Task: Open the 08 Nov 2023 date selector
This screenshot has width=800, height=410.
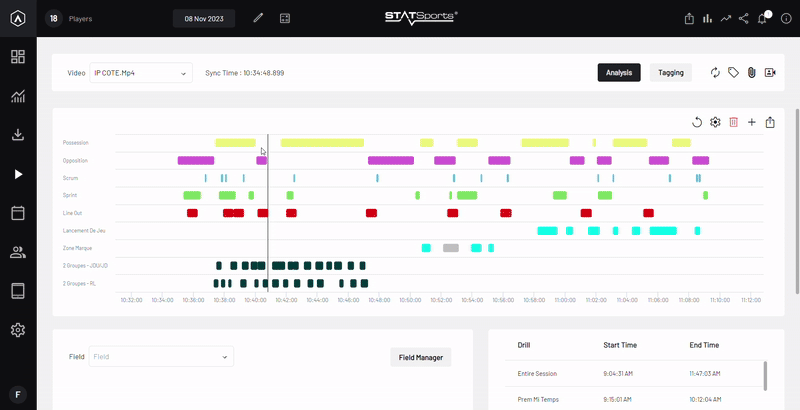Action: click(x=204, y=18)
